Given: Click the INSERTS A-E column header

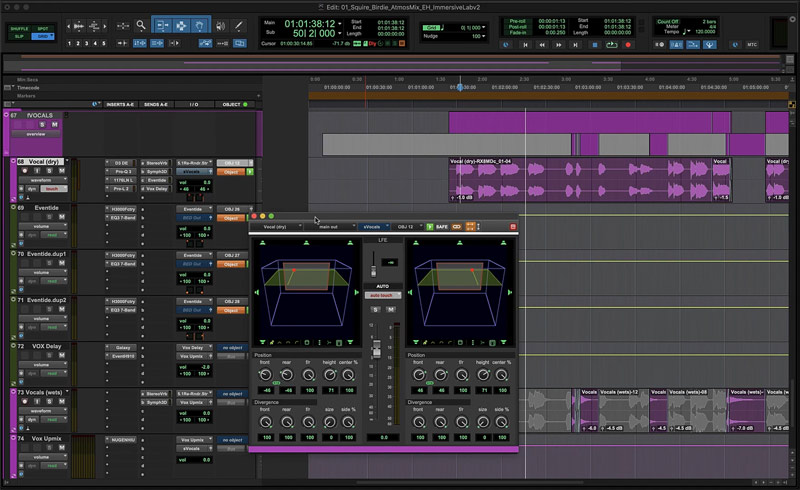Looking at the screenshot, I should click(120, 104).
